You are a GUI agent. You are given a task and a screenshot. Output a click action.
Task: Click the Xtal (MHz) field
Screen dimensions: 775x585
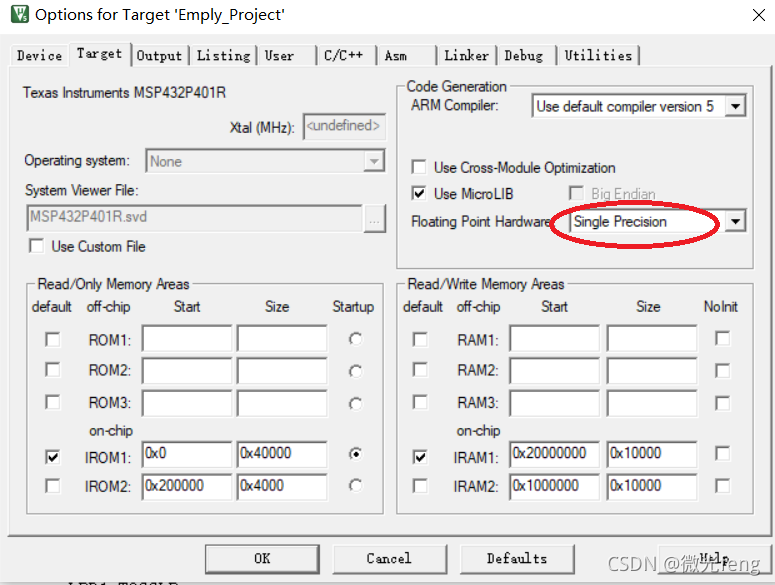[344, 126]
